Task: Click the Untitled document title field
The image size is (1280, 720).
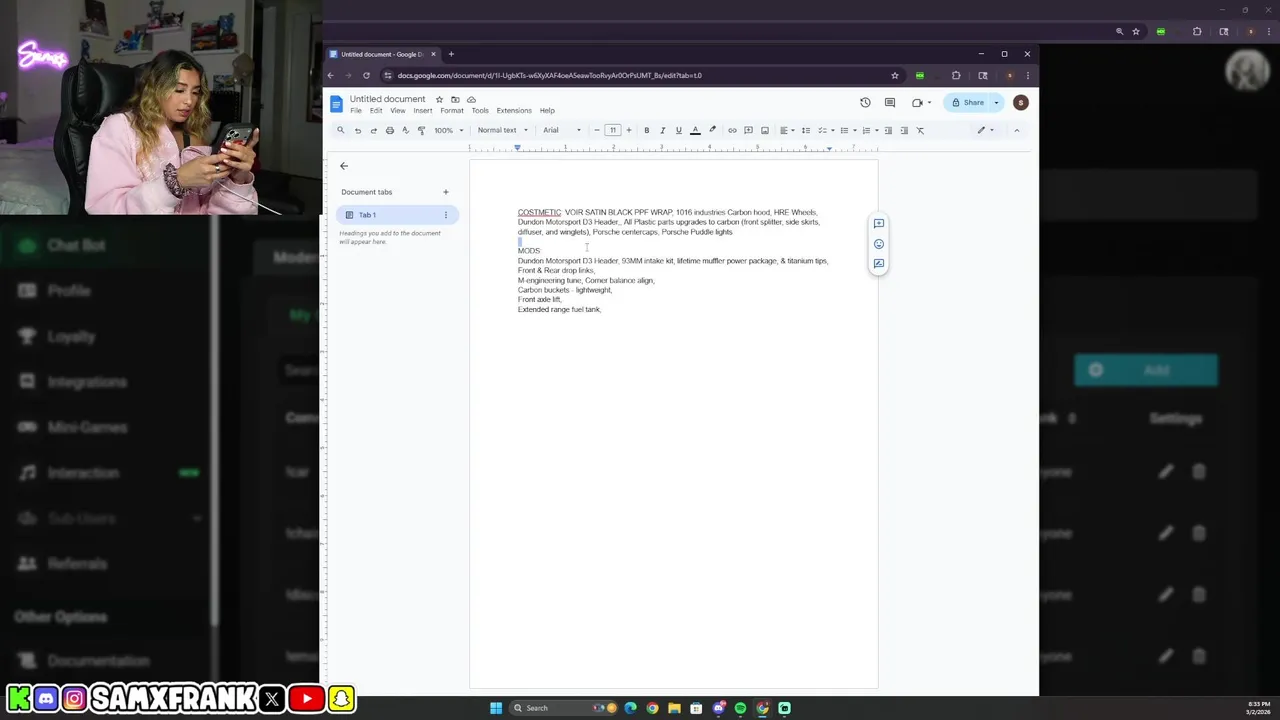Action: pyautogui.click(x=387, y=99)
